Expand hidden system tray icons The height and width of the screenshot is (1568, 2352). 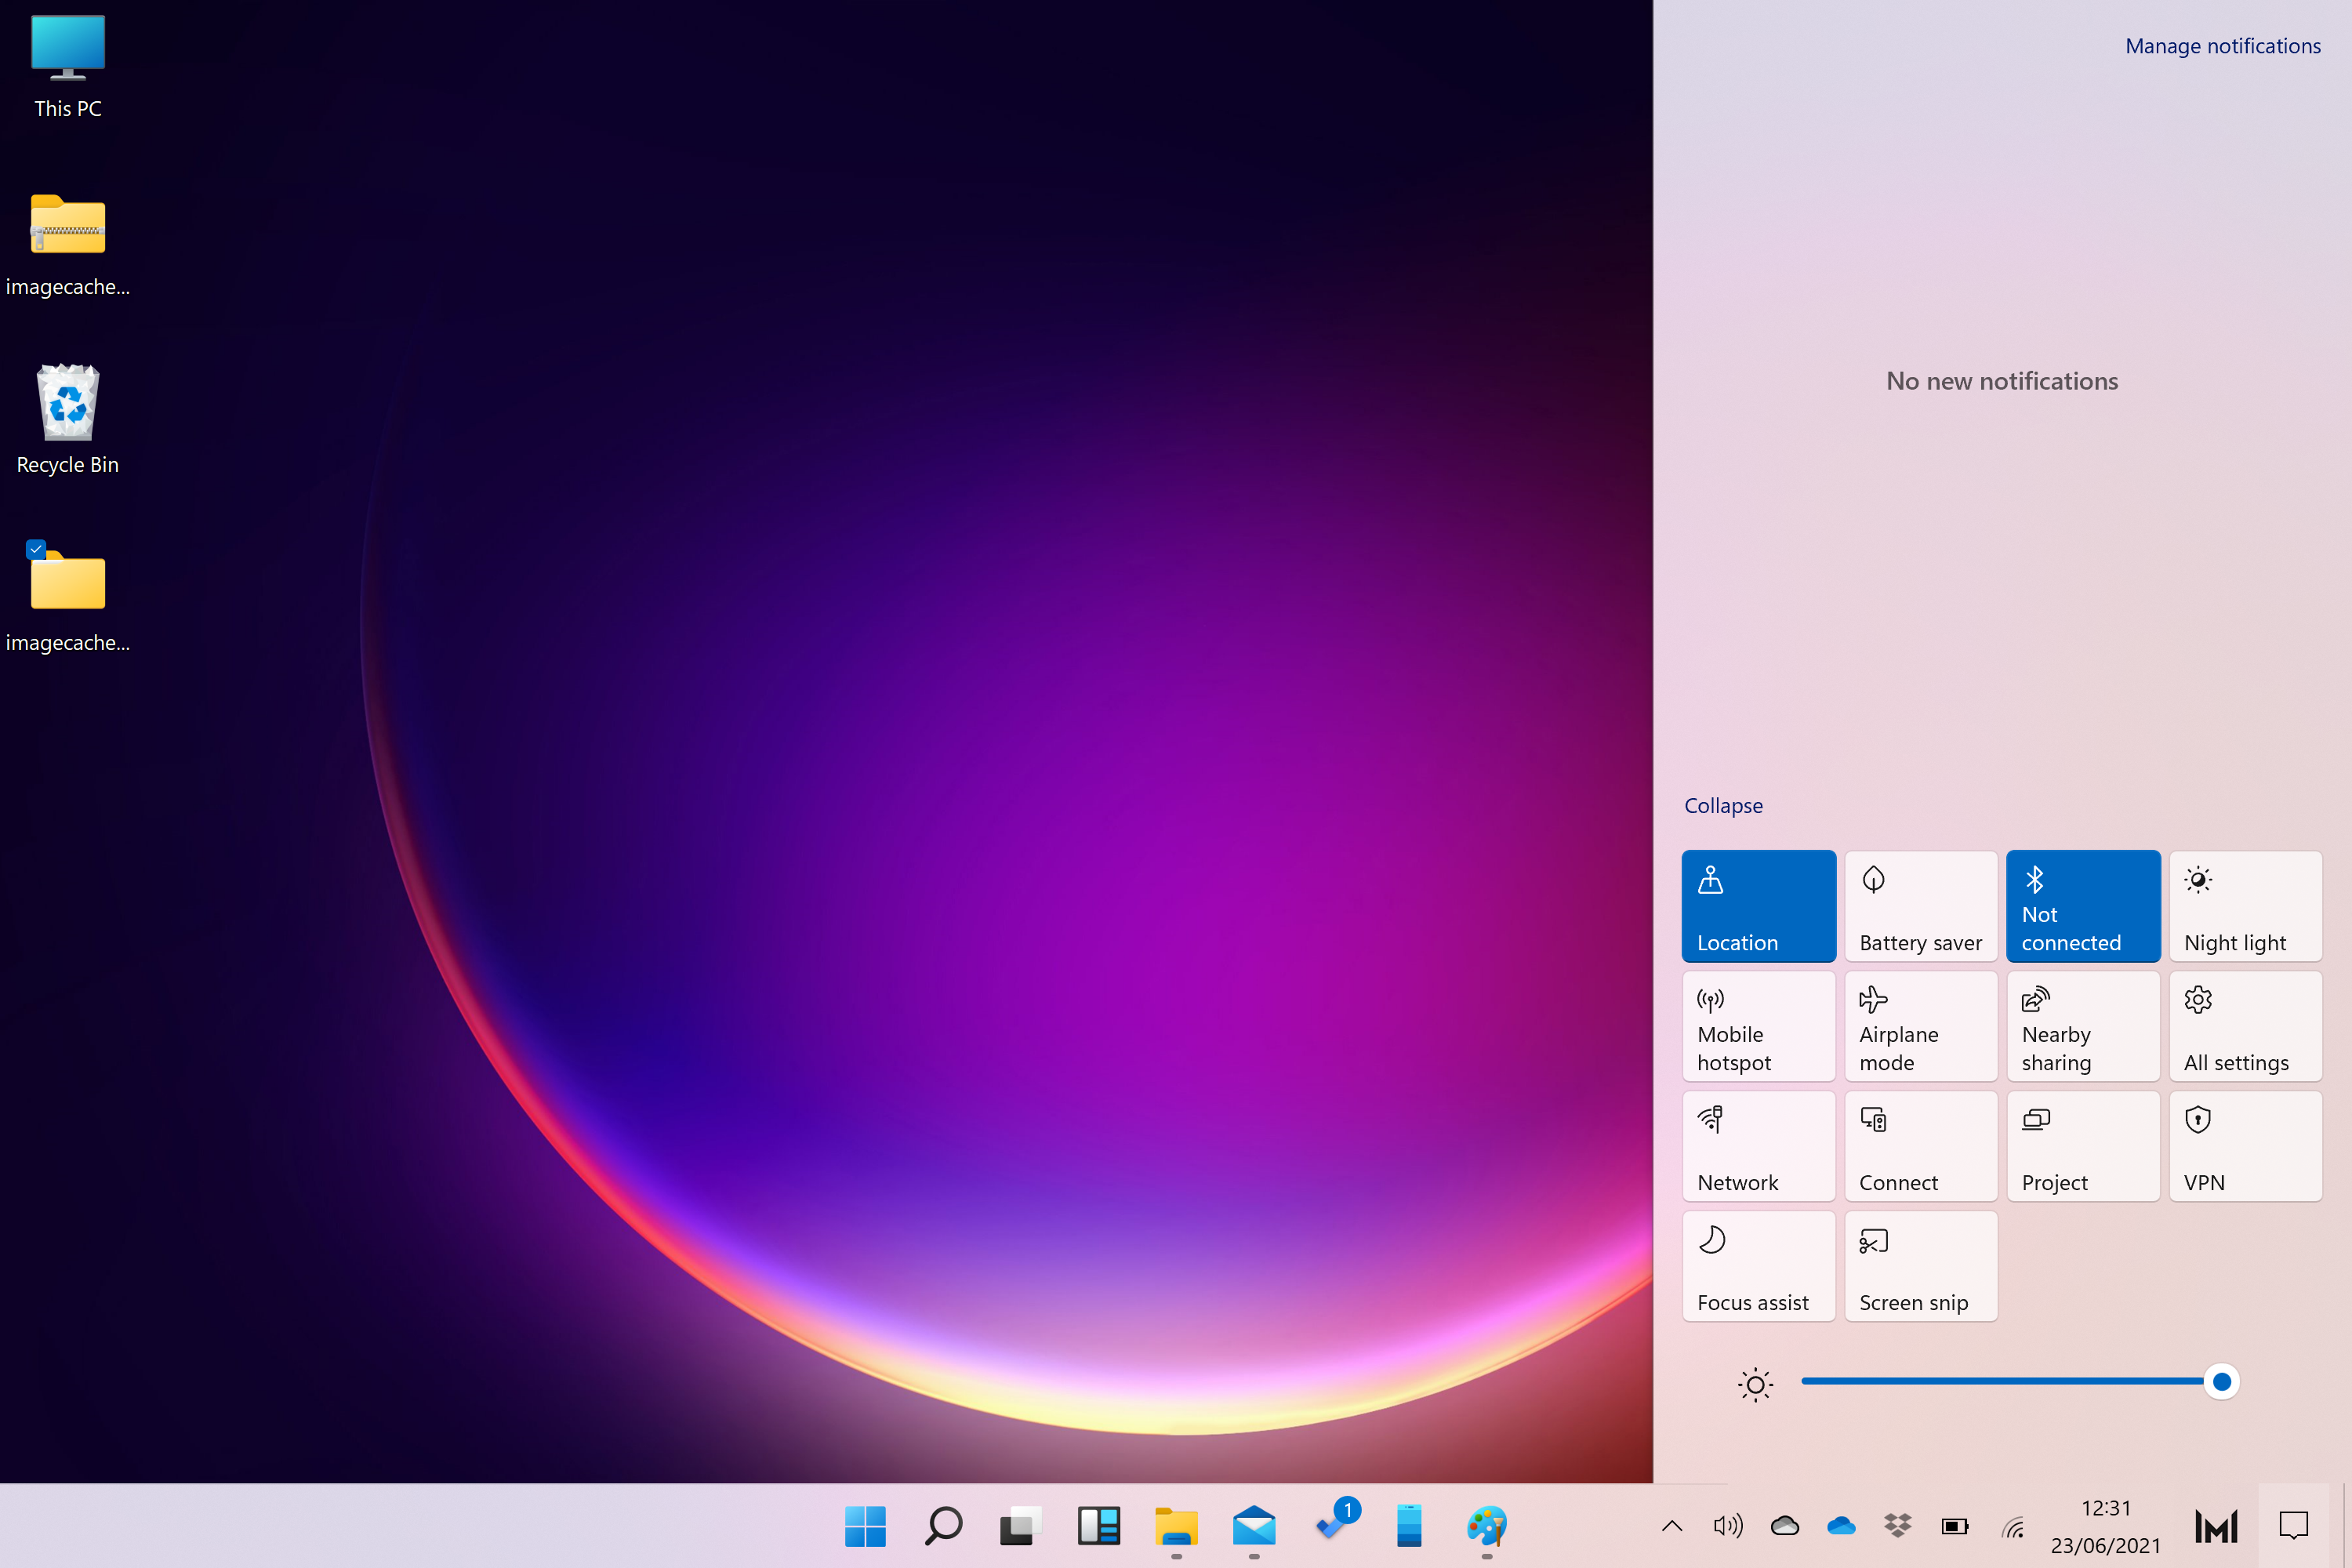click(1673, 1526)
